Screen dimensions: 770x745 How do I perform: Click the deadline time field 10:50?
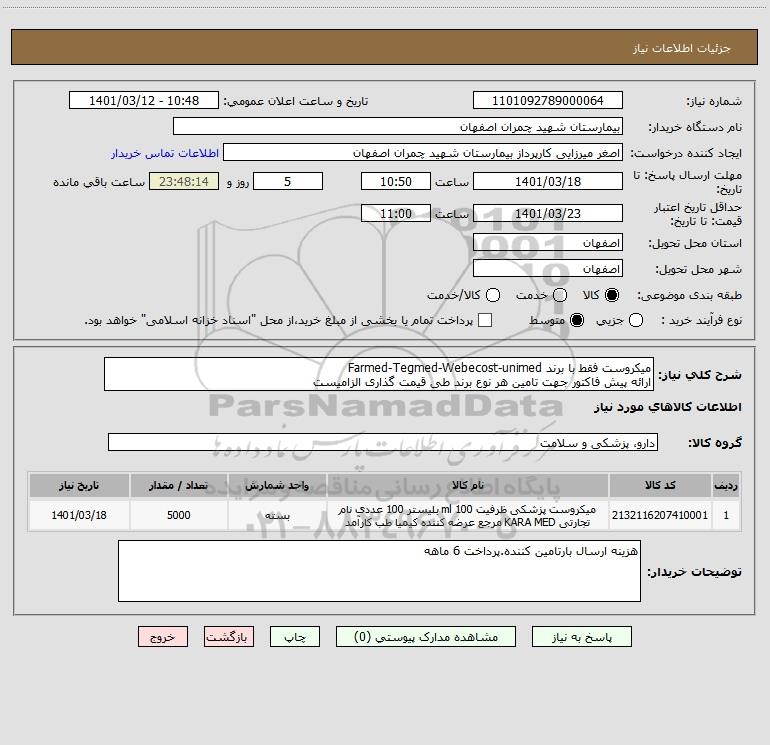click(396, 181)
